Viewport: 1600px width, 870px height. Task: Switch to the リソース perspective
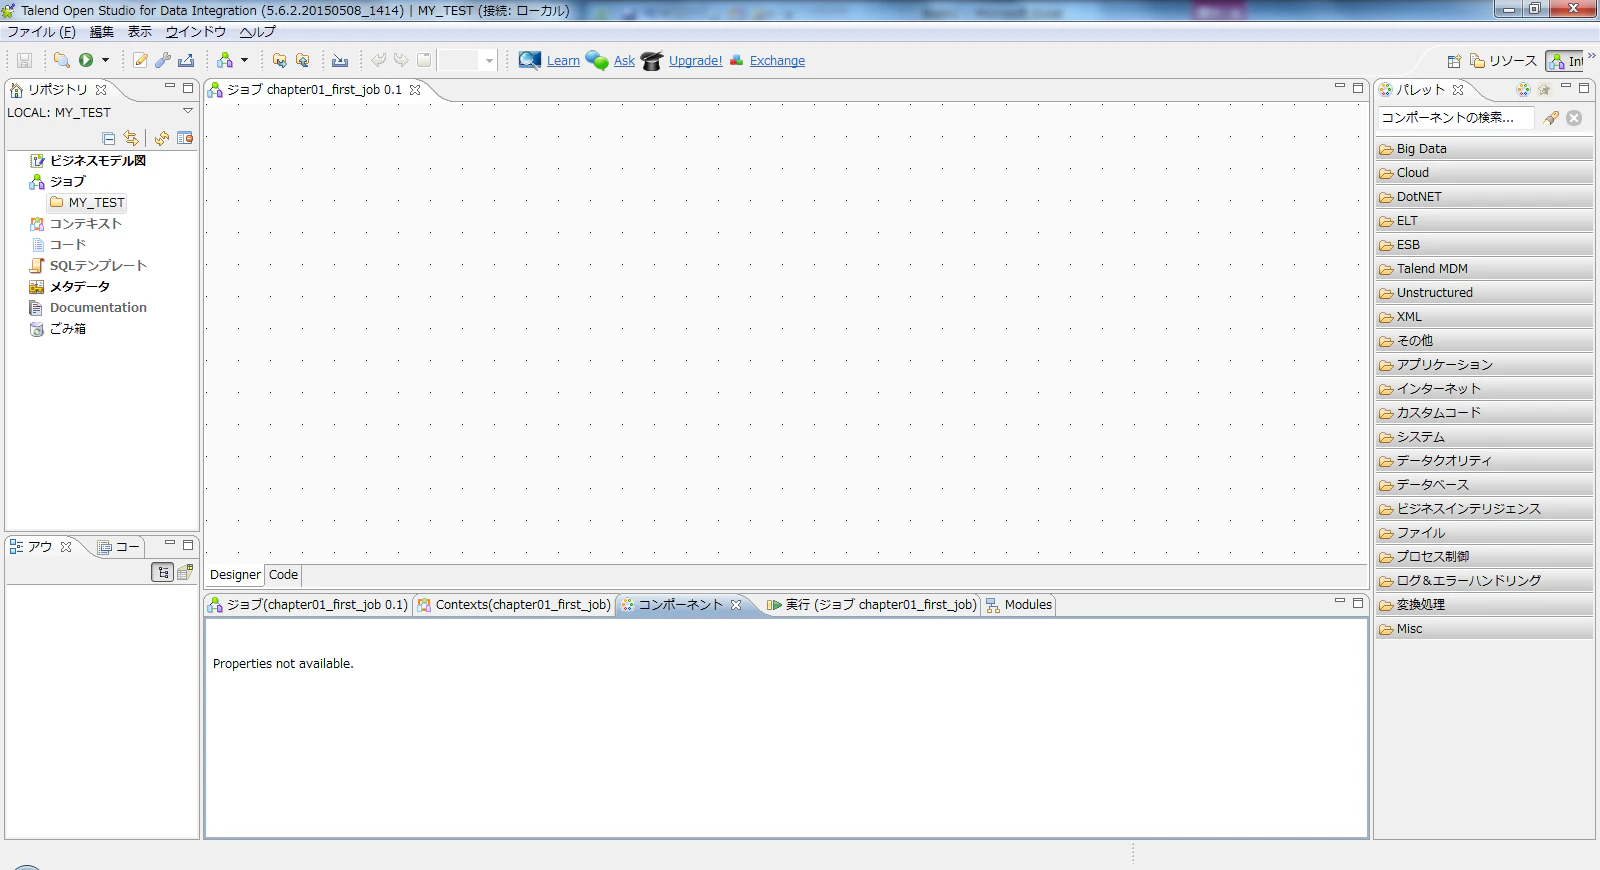click(x=1503, y=61)
